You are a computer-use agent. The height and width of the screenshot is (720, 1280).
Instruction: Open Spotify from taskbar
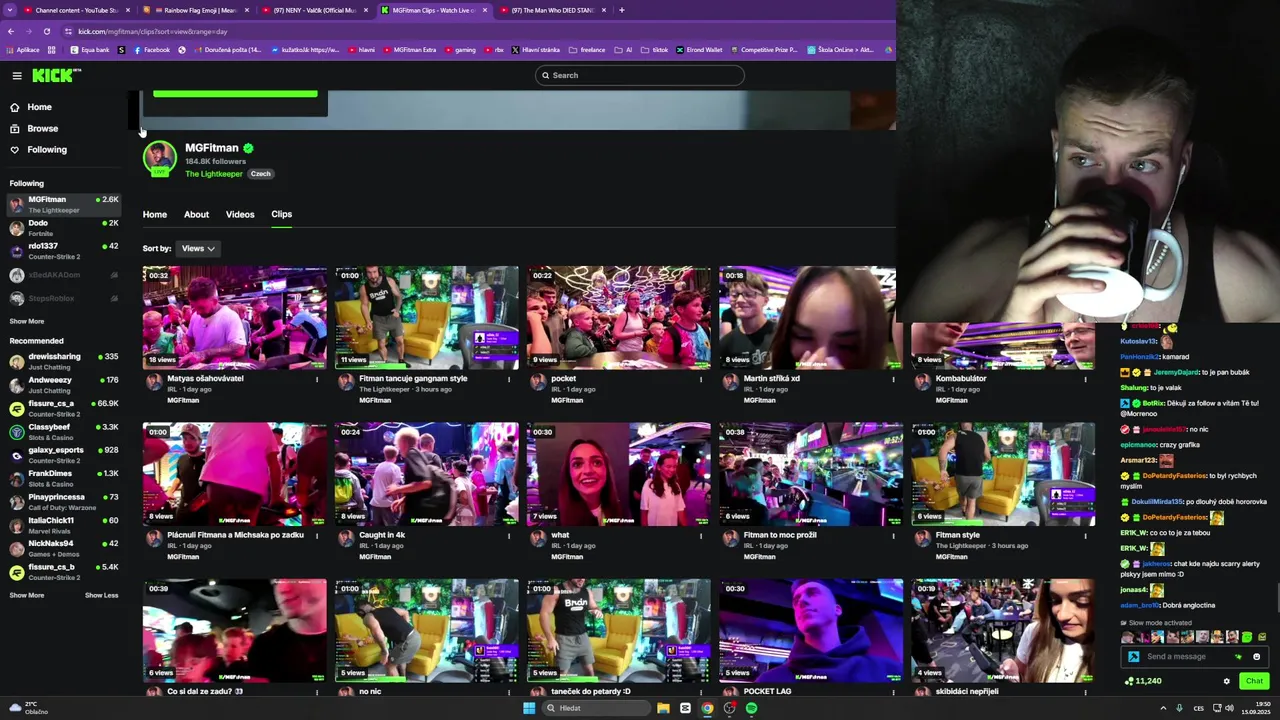(751, 708)
